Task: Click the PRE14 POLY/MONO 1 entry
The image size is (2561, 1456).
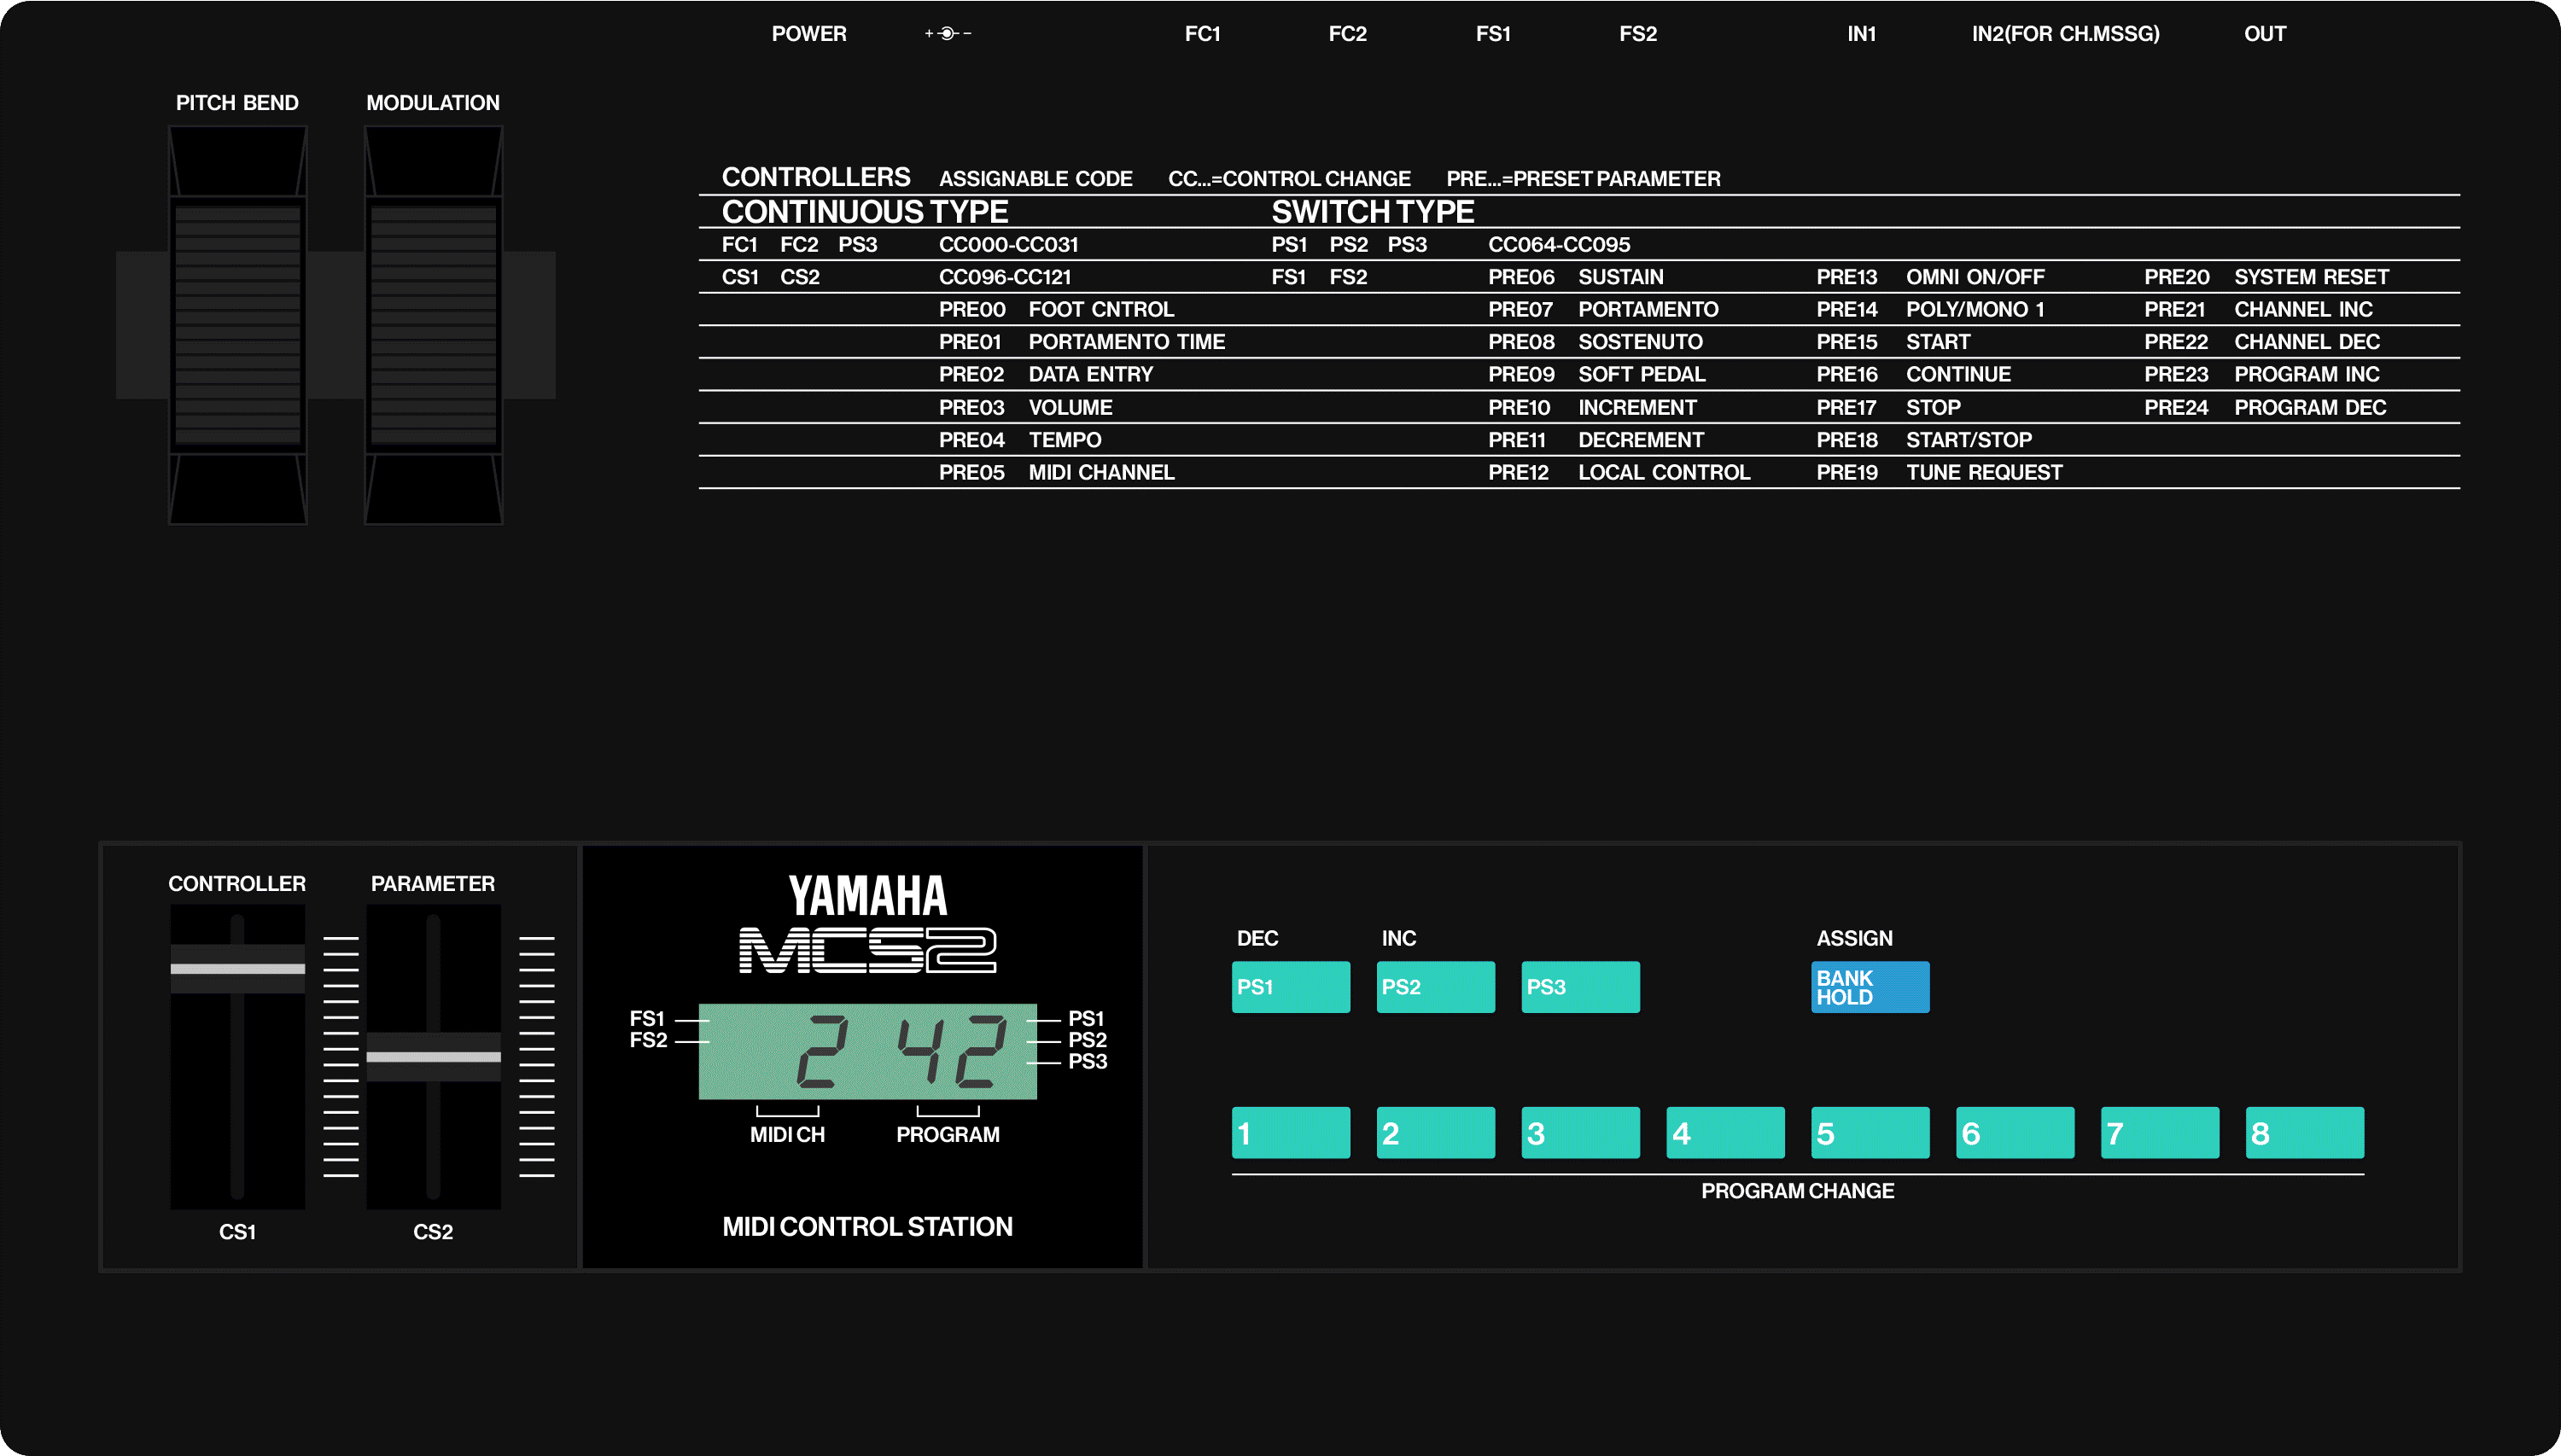Action: 1930,309
